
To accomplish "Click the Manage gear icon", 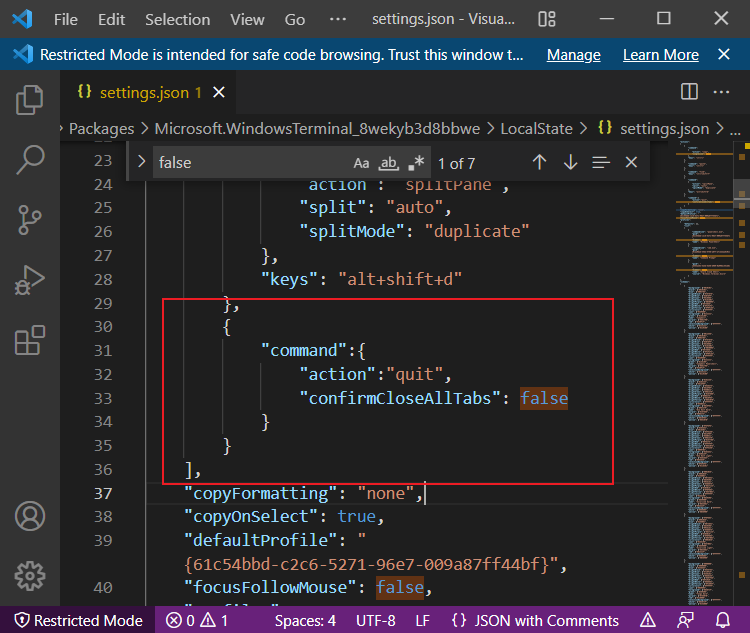I will [30, 576].
